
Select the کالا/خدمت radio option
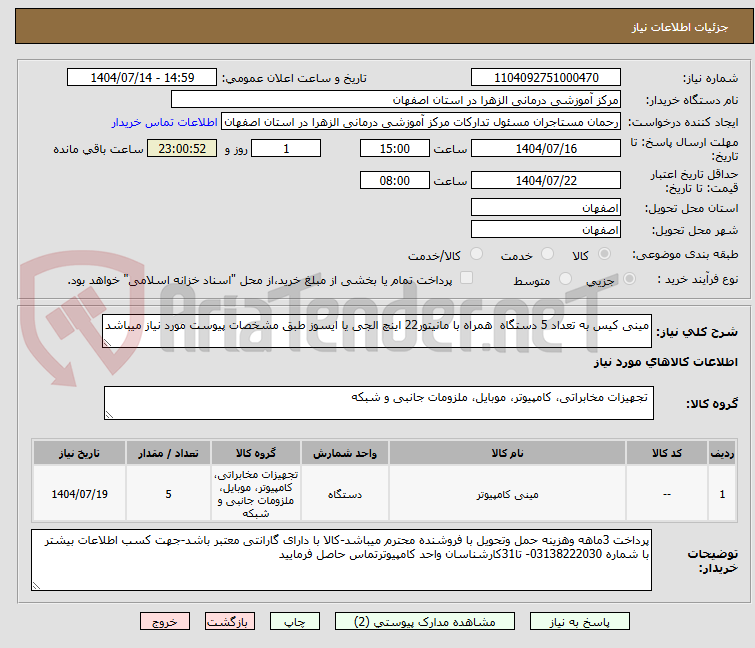476,255
